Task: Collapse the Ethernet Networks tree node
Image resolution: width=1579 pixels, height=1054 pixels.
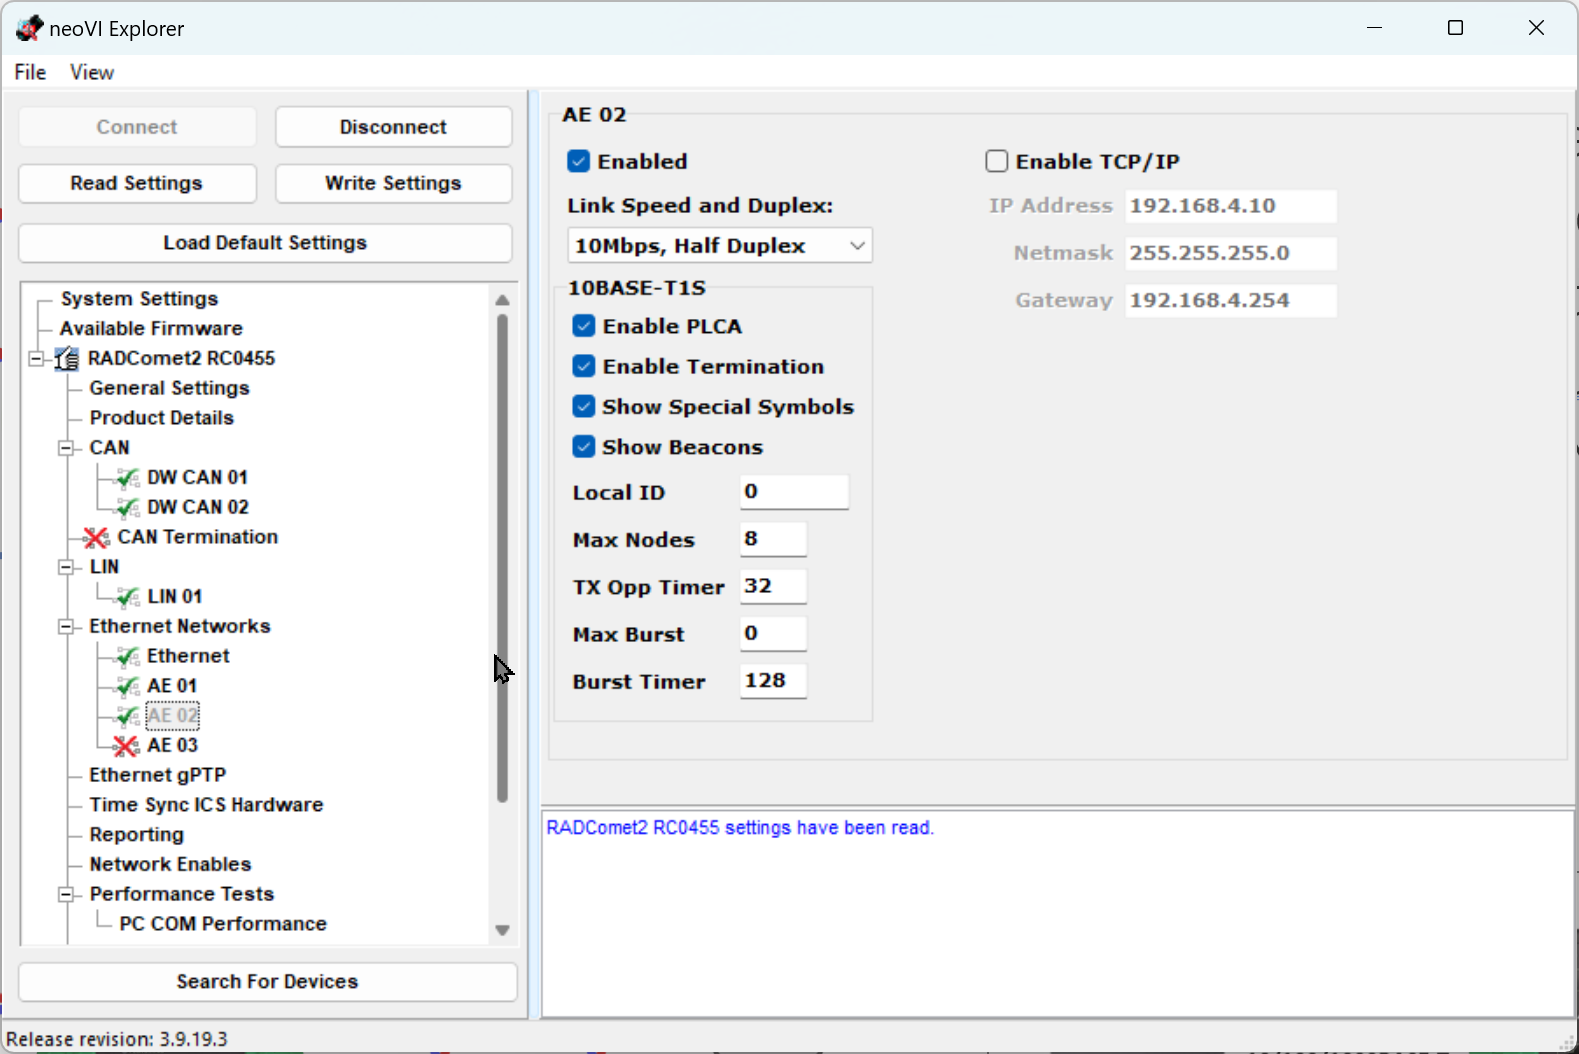Action: coord(66,627)
